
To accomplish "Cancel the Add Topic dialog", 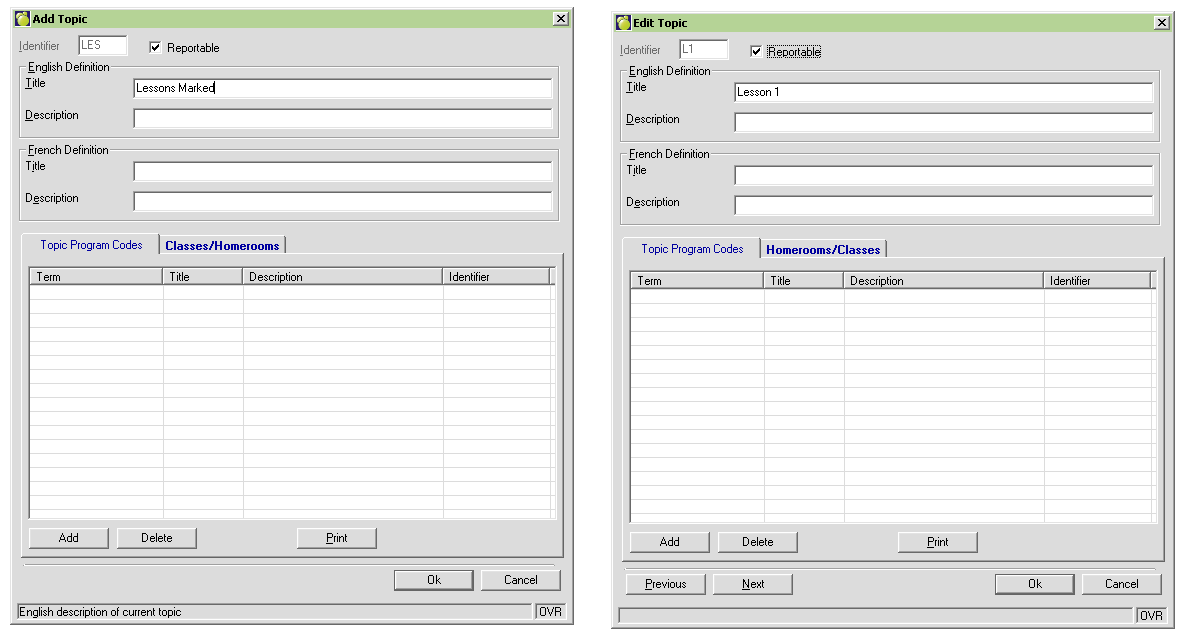I will [520, 580].
